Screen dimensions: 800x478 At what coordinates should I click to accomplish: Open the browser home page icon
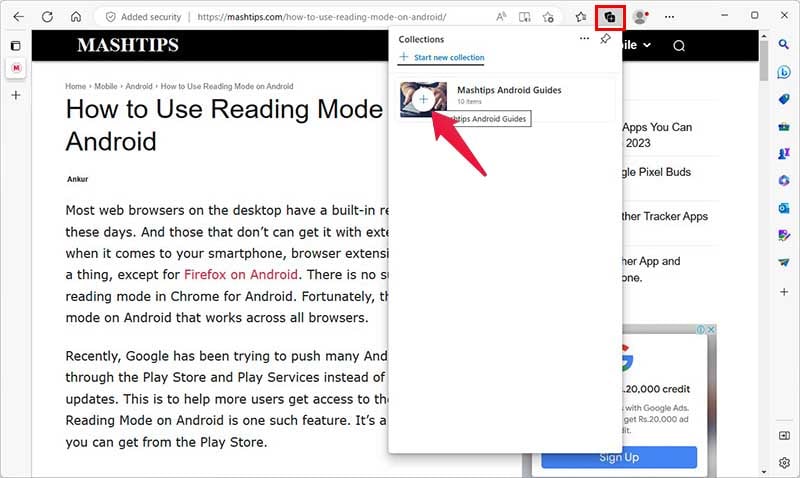[x=76, y=17]
